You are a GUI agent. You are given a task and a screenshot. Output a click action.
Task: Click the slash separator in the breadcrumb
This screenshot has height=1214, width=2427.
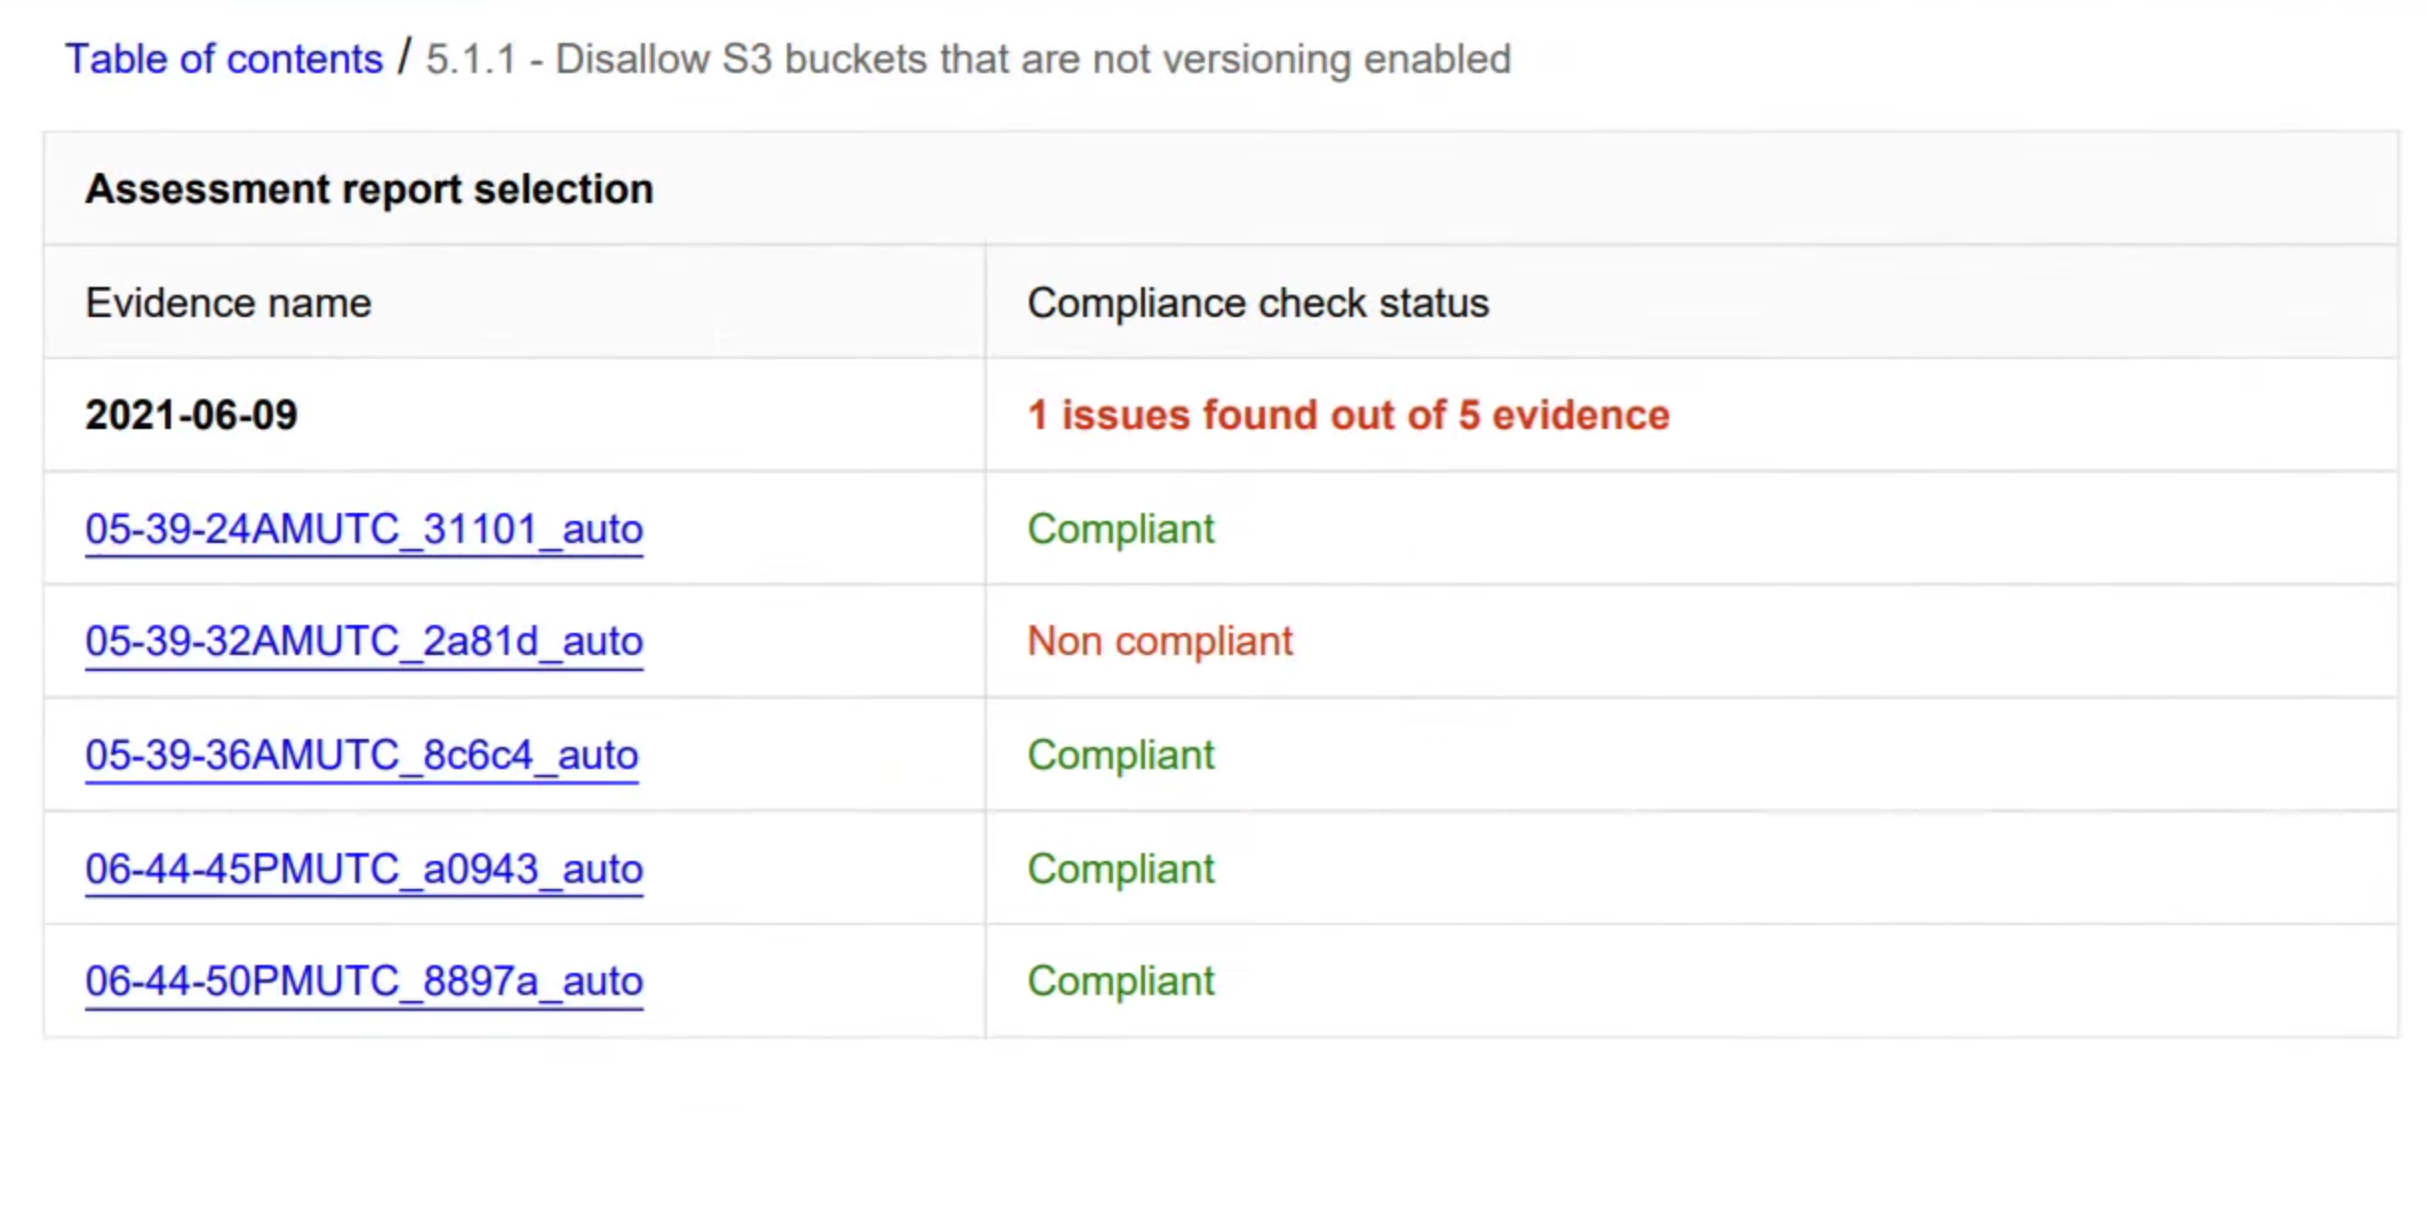pos(404,57)
